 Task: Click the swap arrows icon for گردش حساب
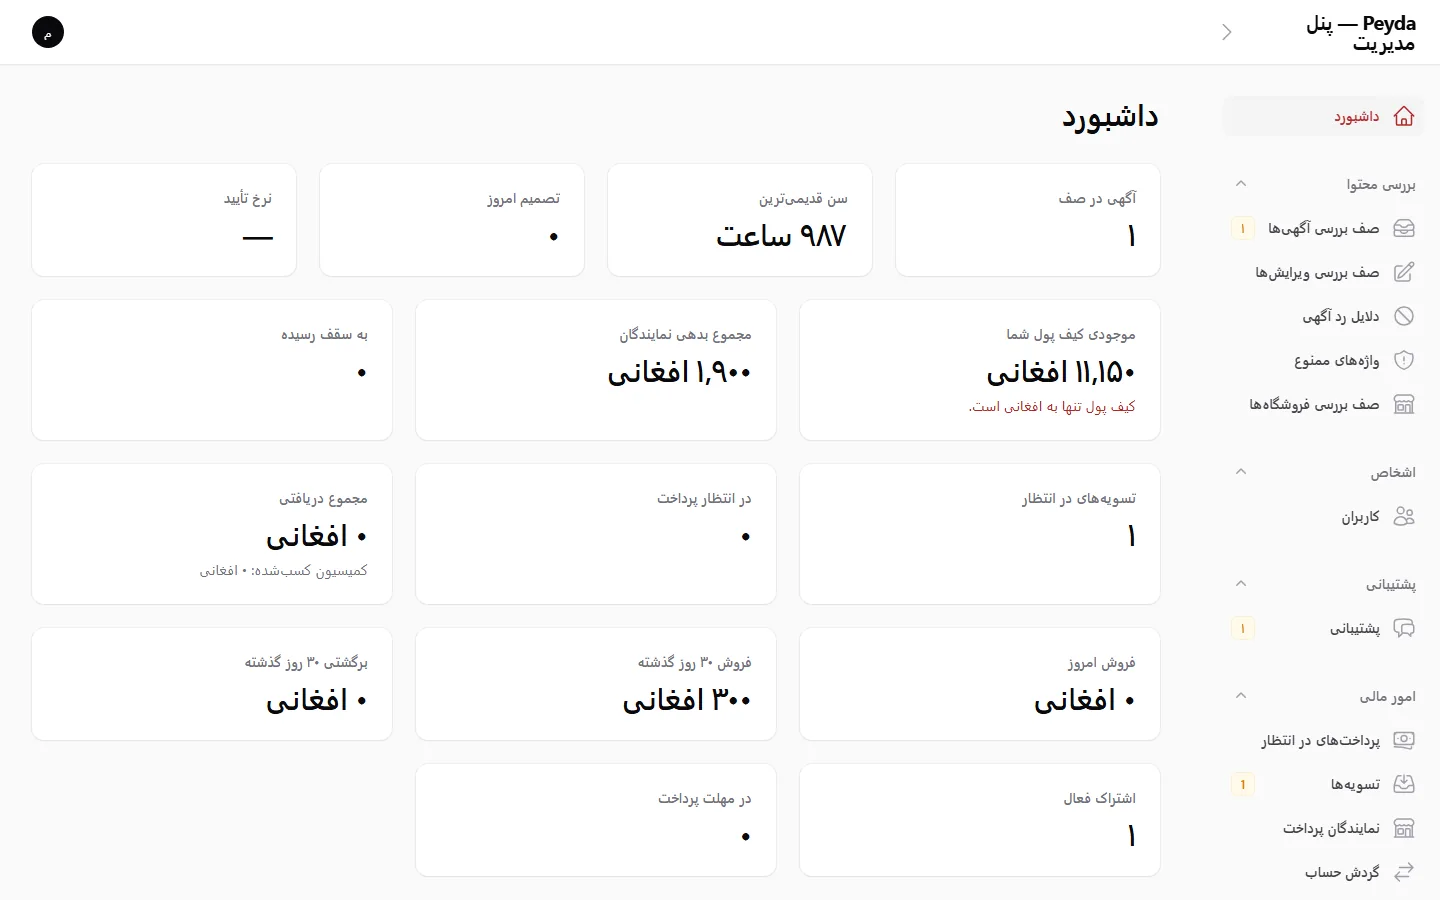pos(1404,873)
